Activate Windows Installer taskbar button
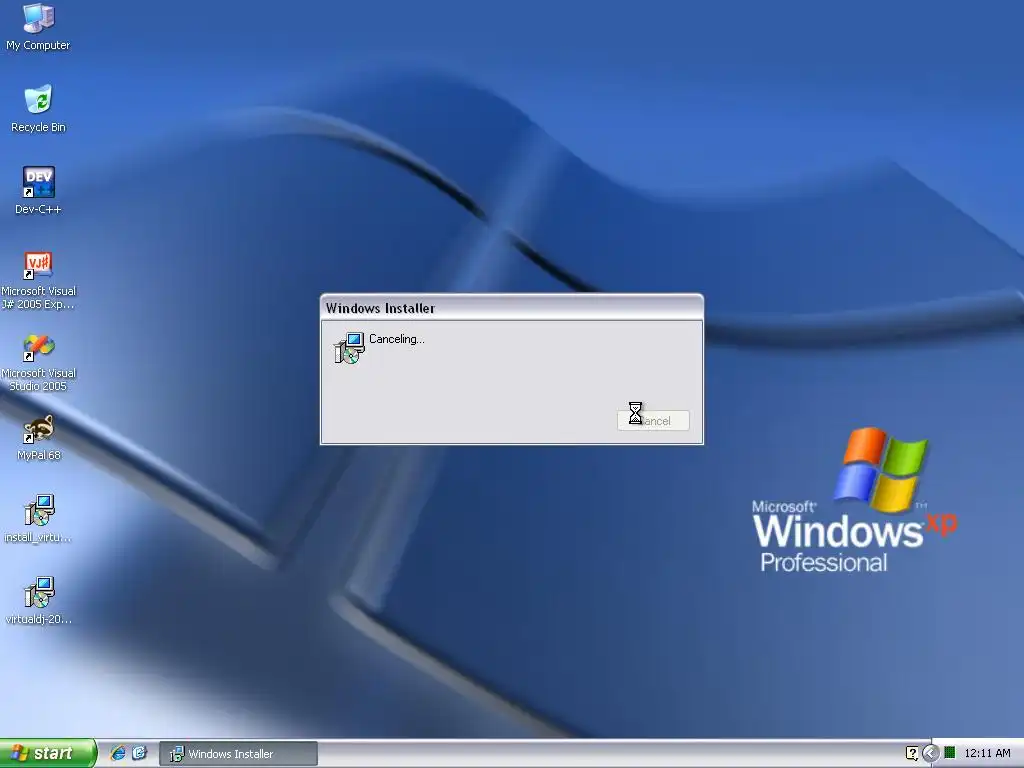This screenshot has height=768, width=1024. (x=238, y=754)
